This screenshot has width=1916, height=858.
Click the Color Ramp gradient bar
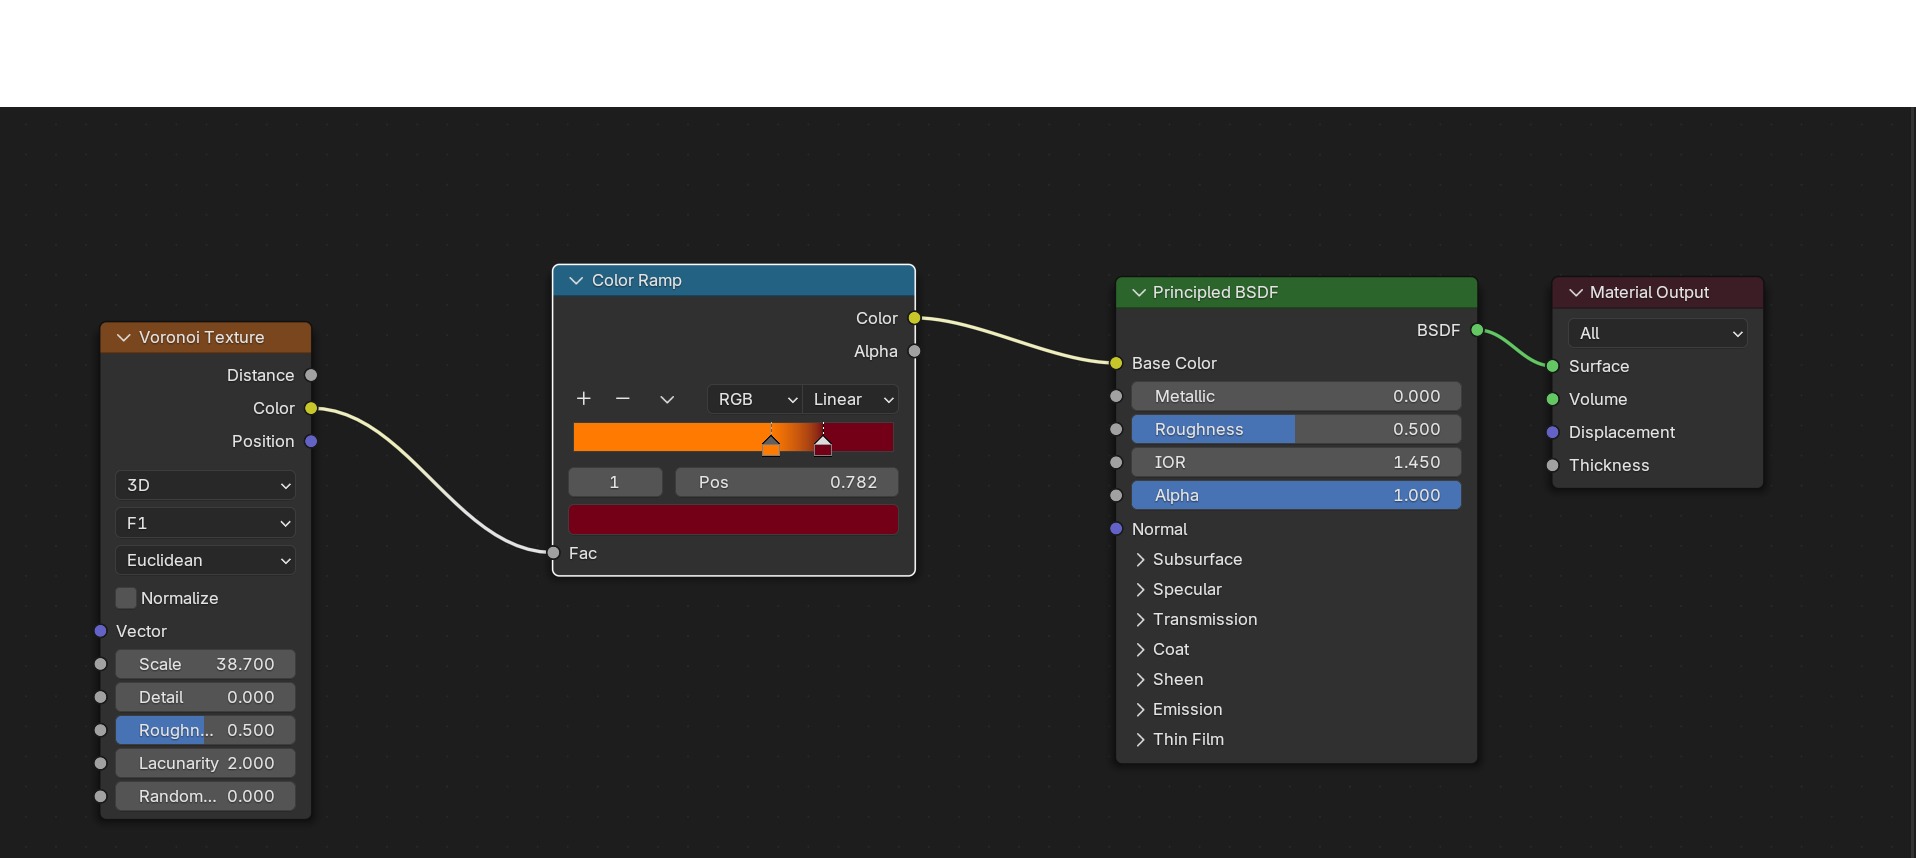(x=733, y=437)
